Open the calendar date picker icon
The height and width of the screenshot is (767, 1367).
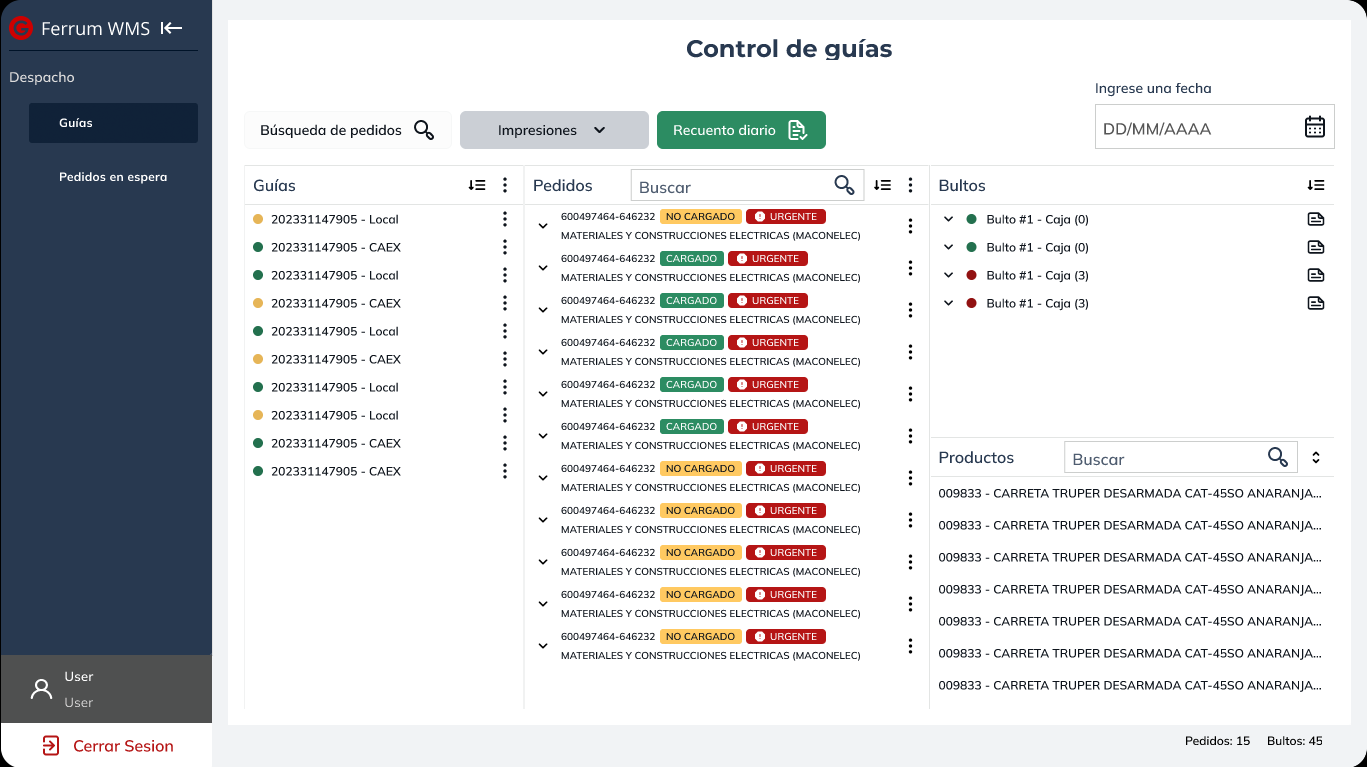coord(1314,127)
